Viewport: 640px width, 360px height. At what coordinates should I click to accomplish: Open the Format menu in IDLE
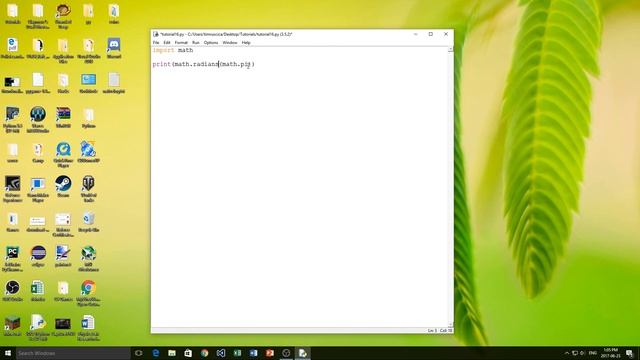pos(181,42)
